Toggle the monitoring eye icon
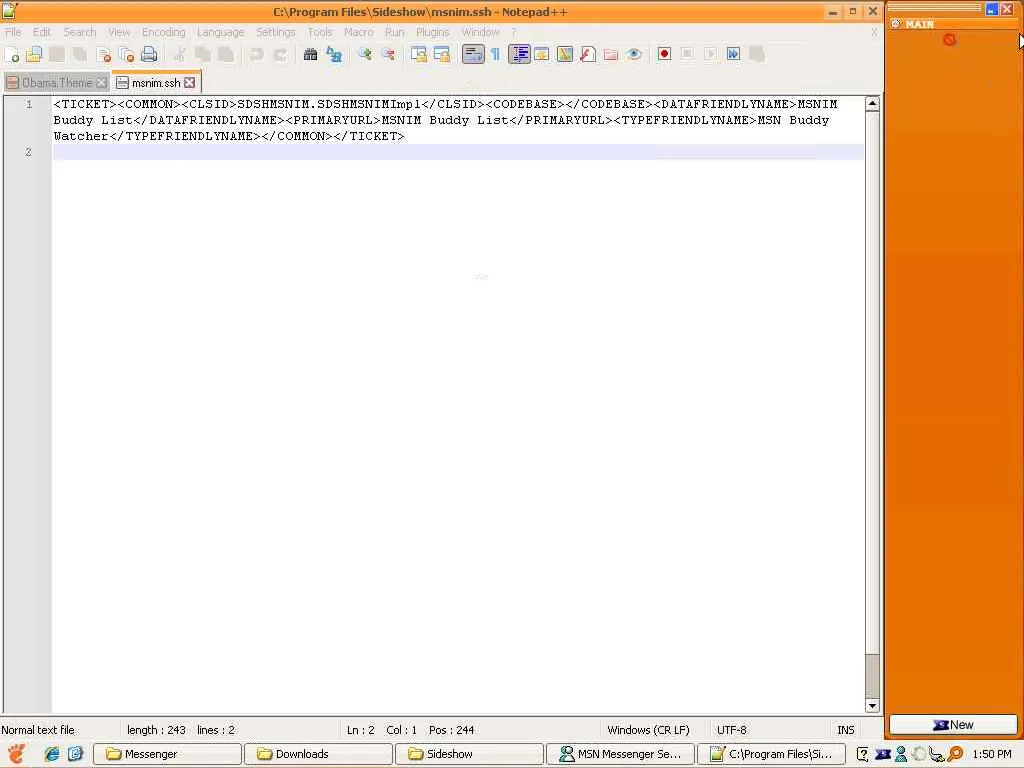The width and height of the screenshot is (1024, 768). click(x=633, y=54)
